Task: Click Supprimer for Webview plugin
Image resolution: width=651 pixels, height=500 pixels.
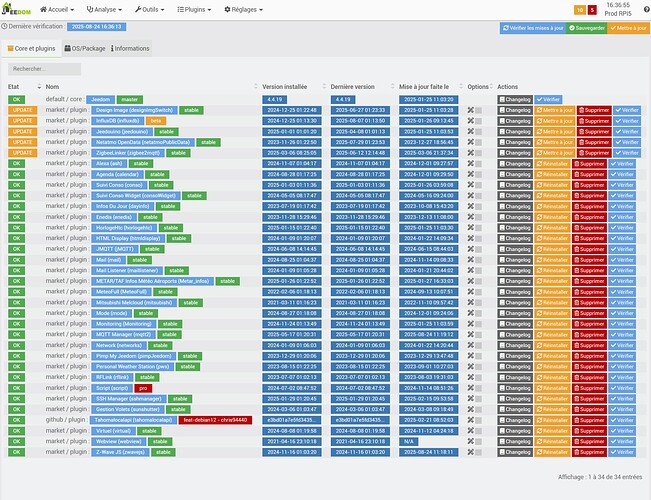Action: [589, 441]
